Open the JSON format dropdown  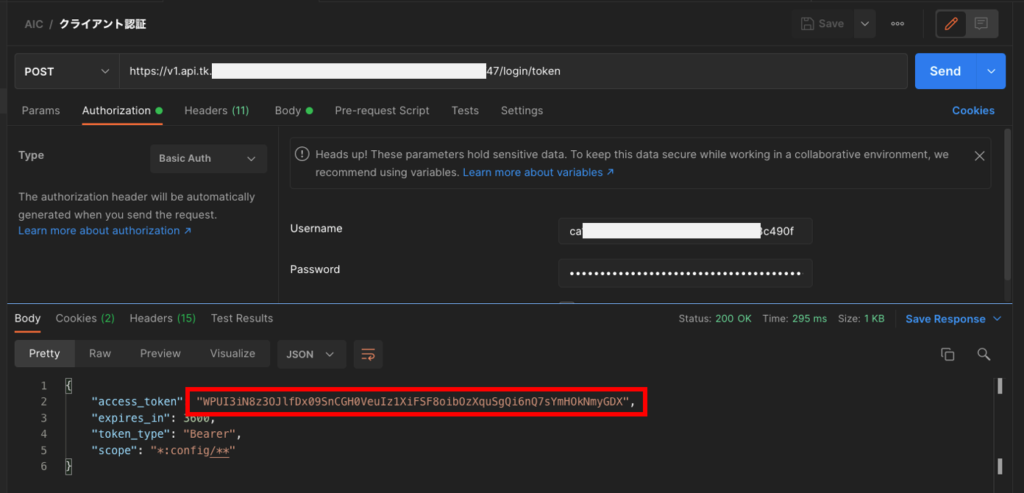pyautogui.click(x=311, y=354)
